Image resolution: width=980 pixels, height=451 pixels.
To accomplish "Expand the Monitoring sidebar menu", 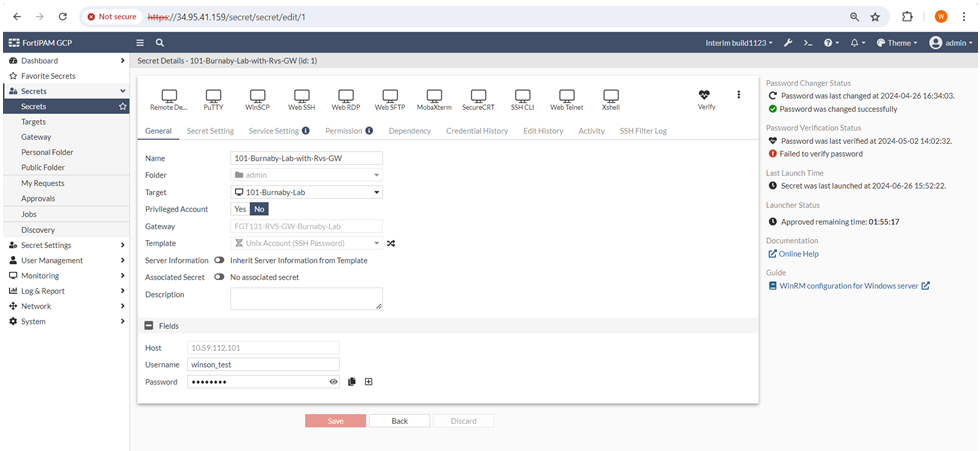I will click(65, 275).
